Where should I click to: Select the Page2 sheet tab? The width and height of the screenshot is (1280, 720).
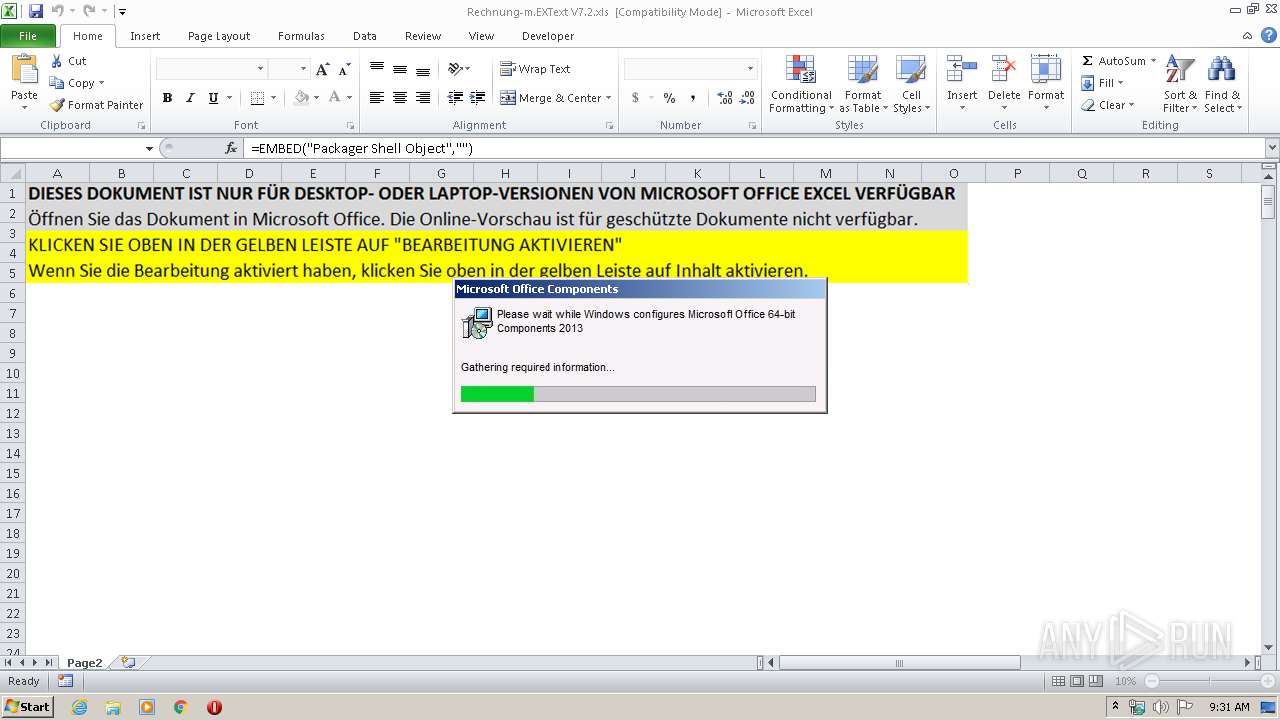85,662
